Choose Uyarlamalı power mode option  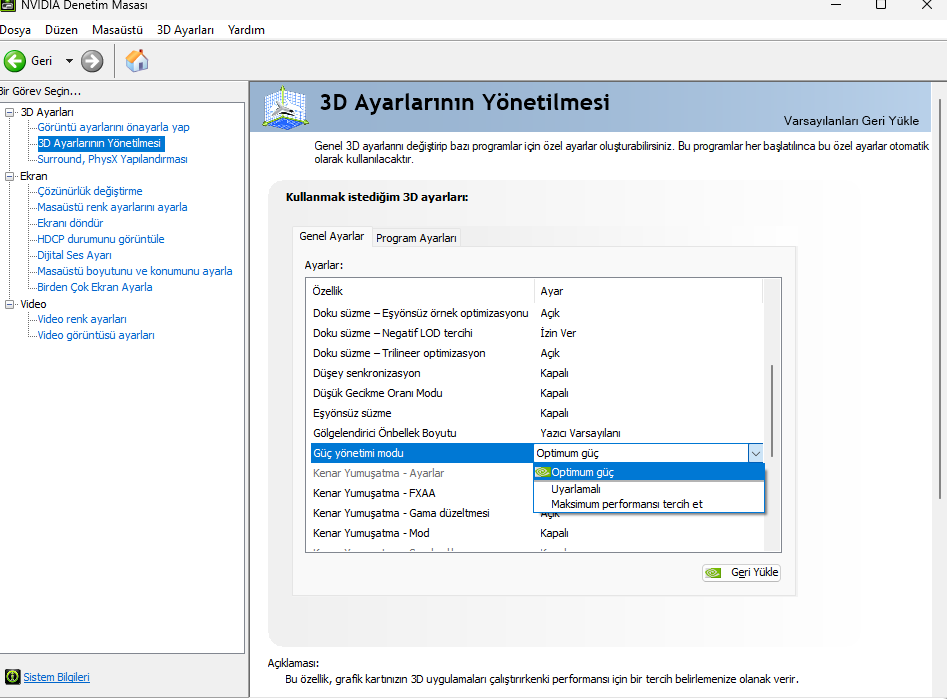[x=649, y=489]
